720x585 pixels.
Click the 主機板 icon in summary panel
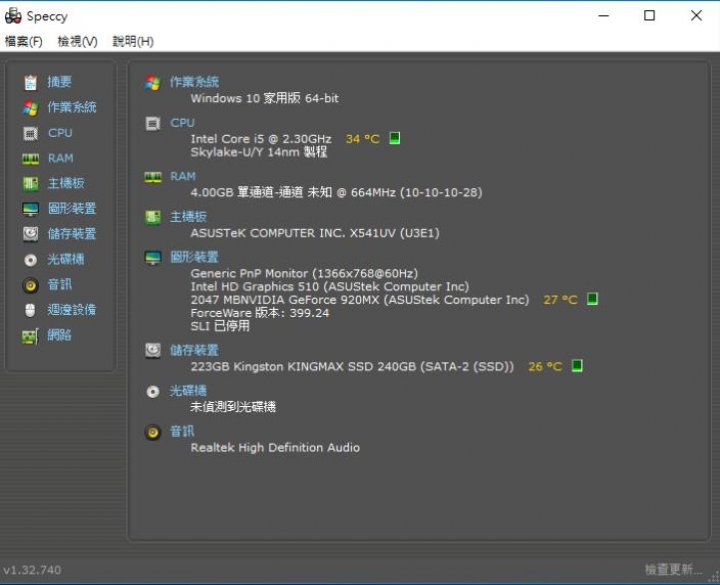tap(152, 217)
